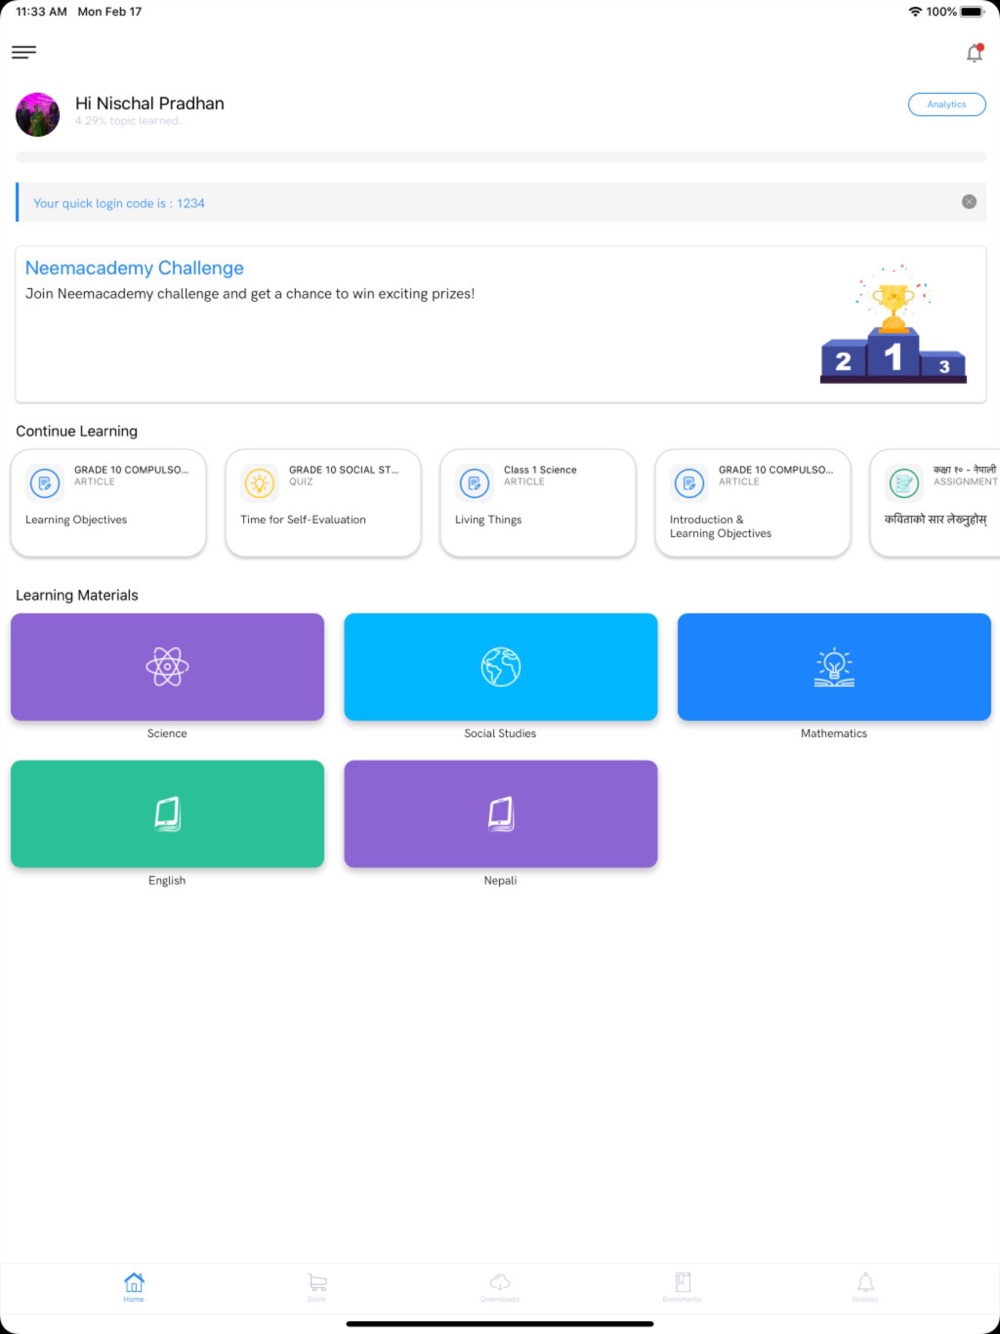Select the English subject label
Screen dimensions: 1000x1334
(167, 881)
